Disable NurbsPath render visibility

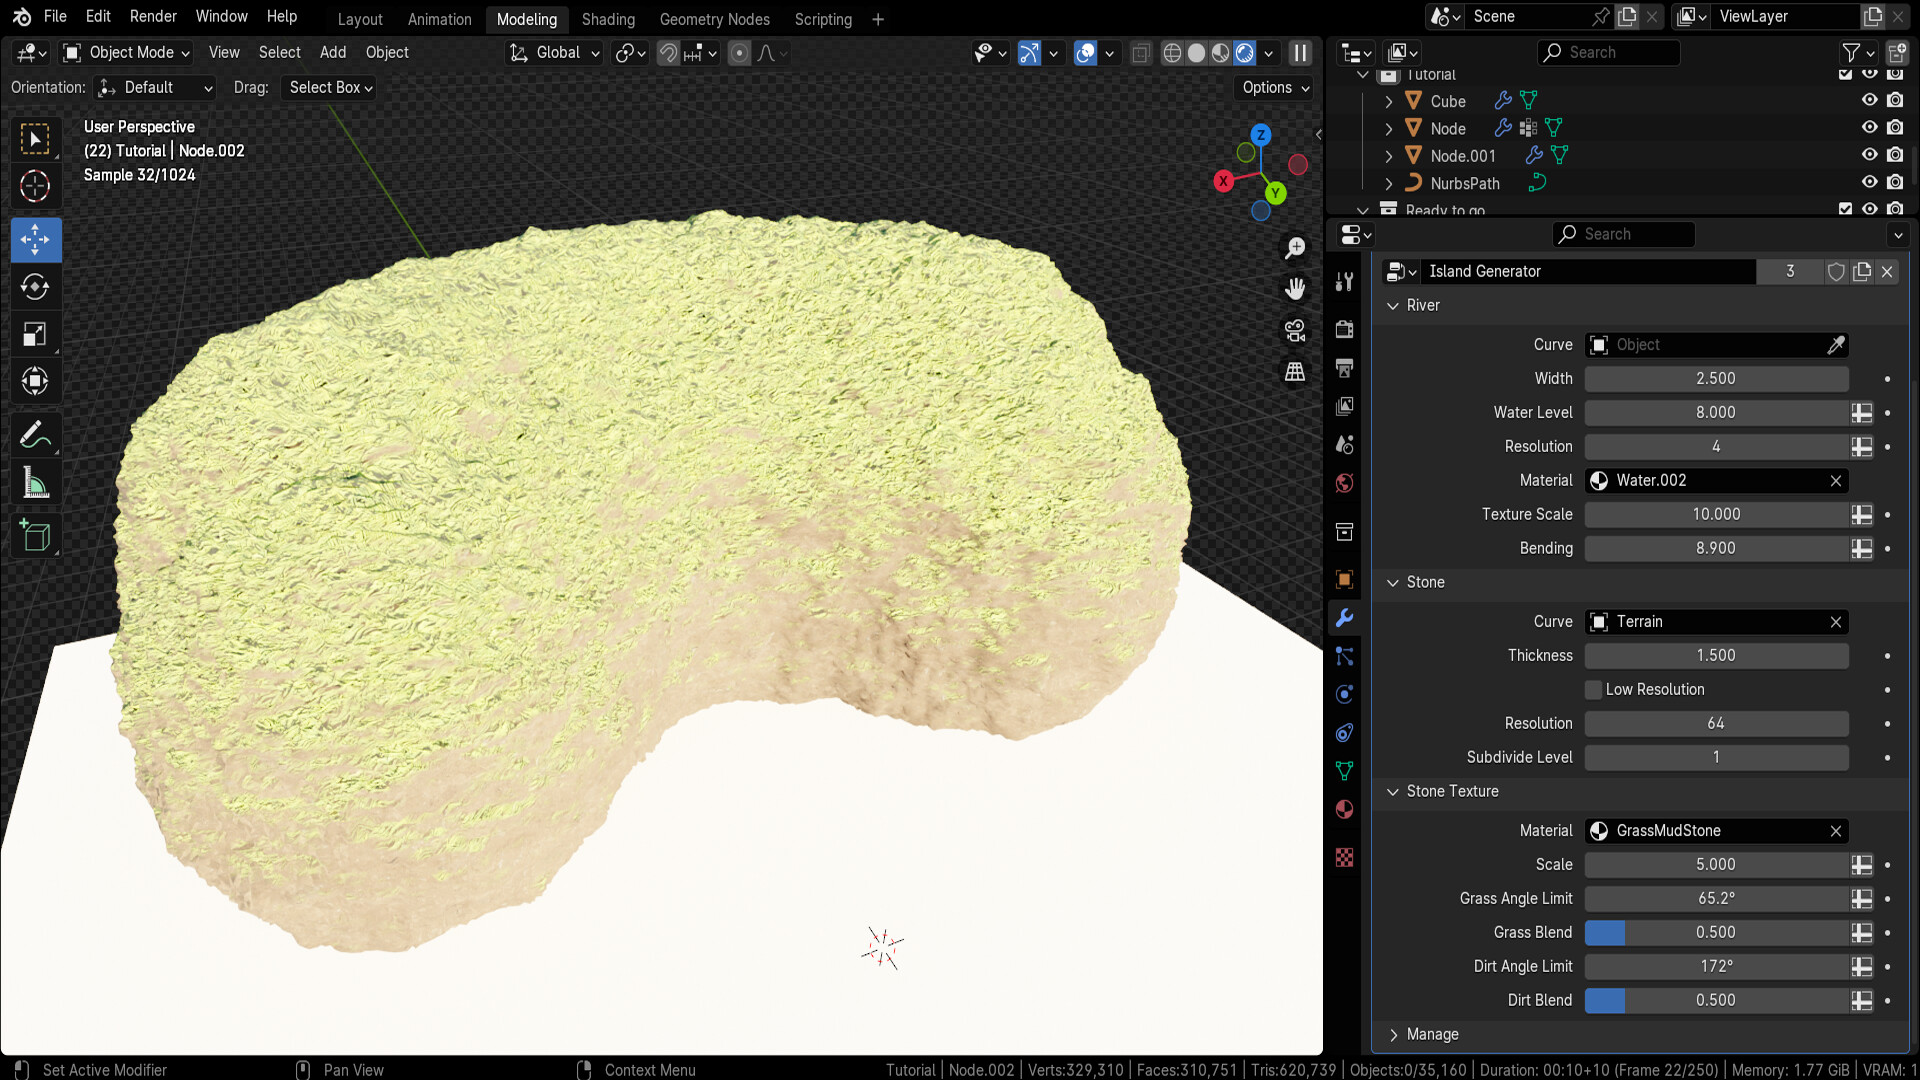(x=1895, y=182)
